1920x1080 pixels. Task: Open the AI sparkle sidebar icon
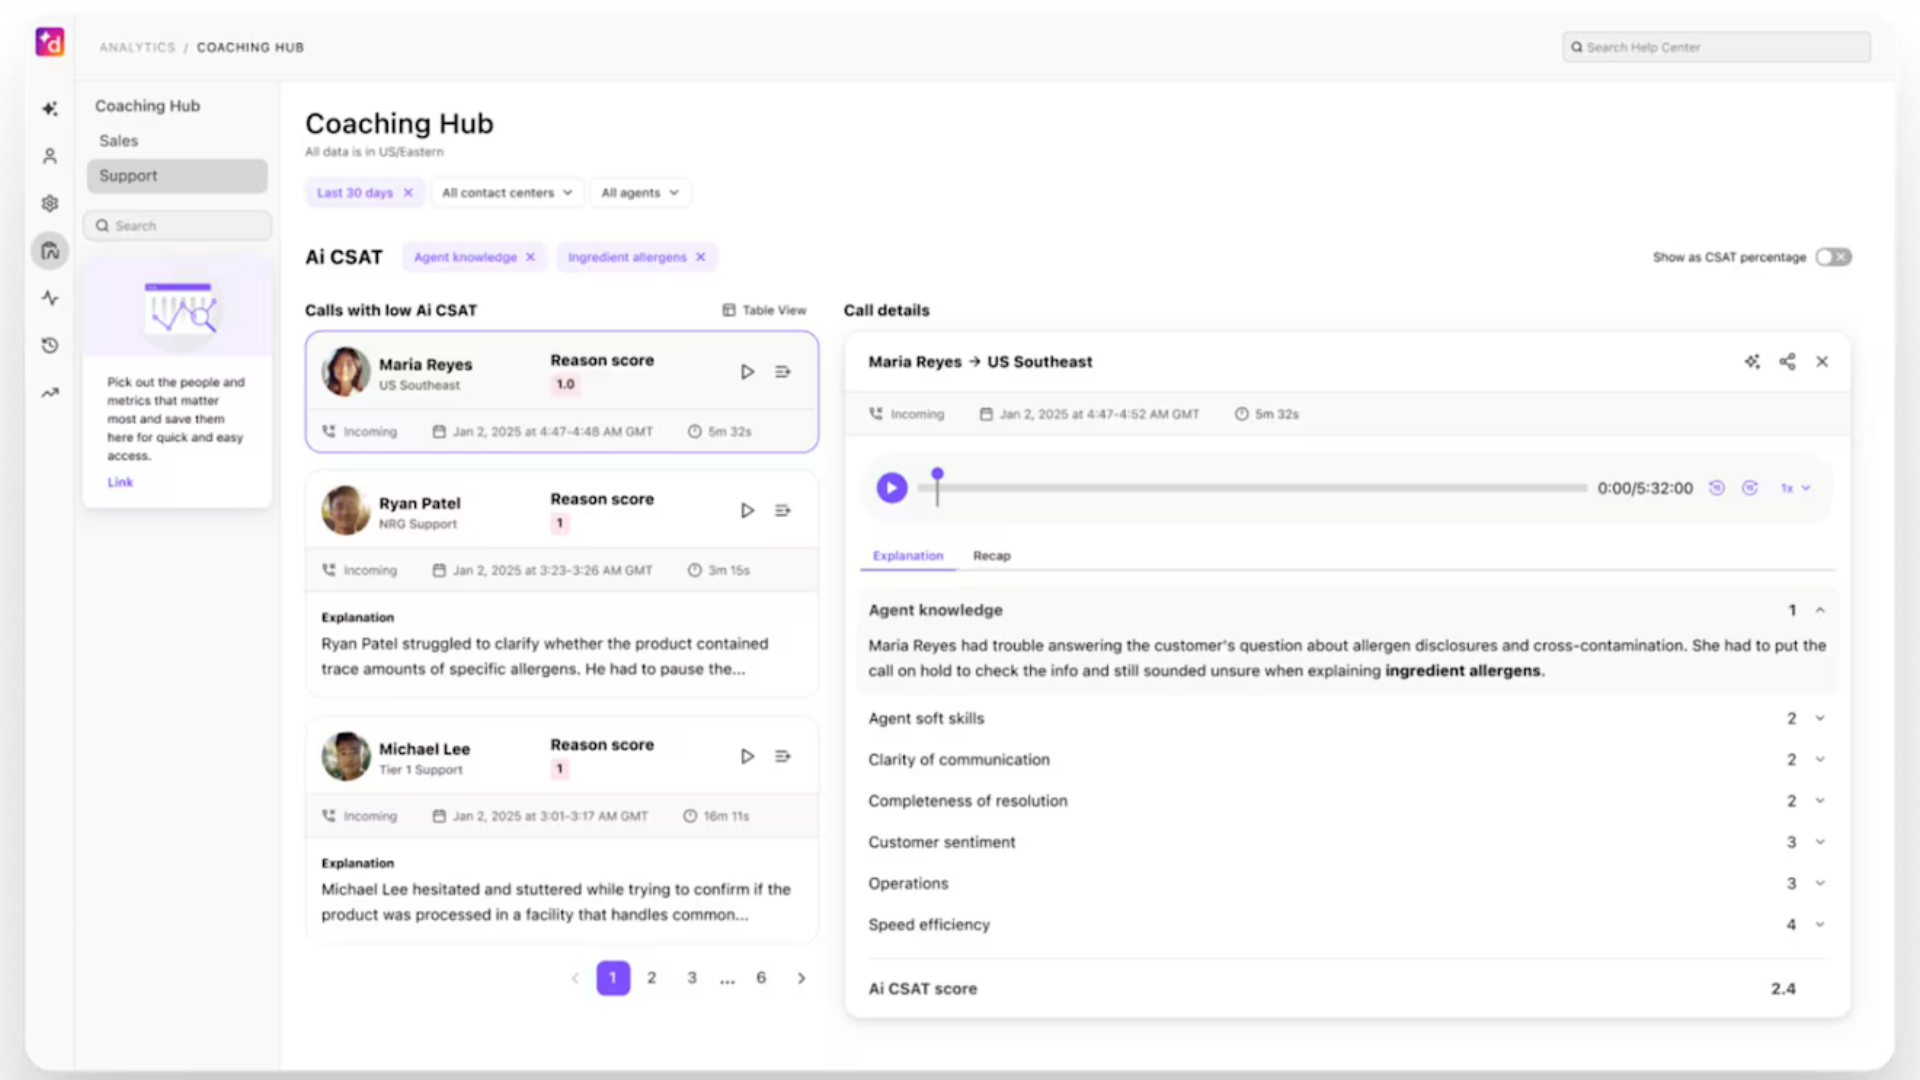click(x=50, y=108)
